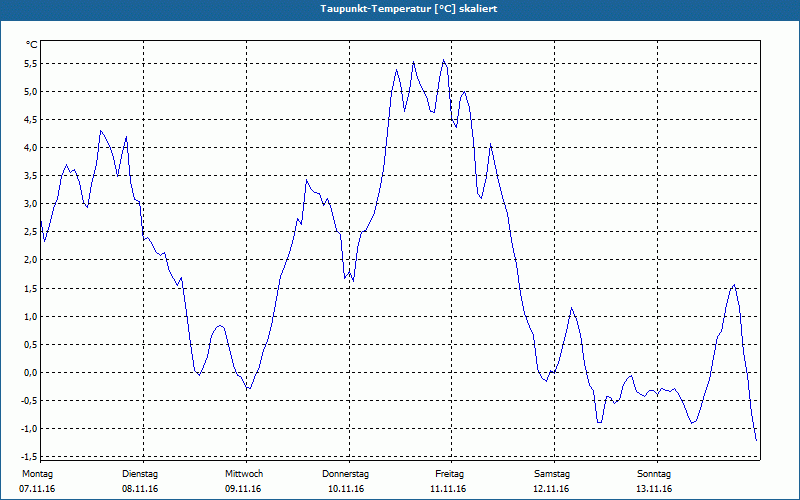Click the 12.11.16 date label

pos(551,489)
